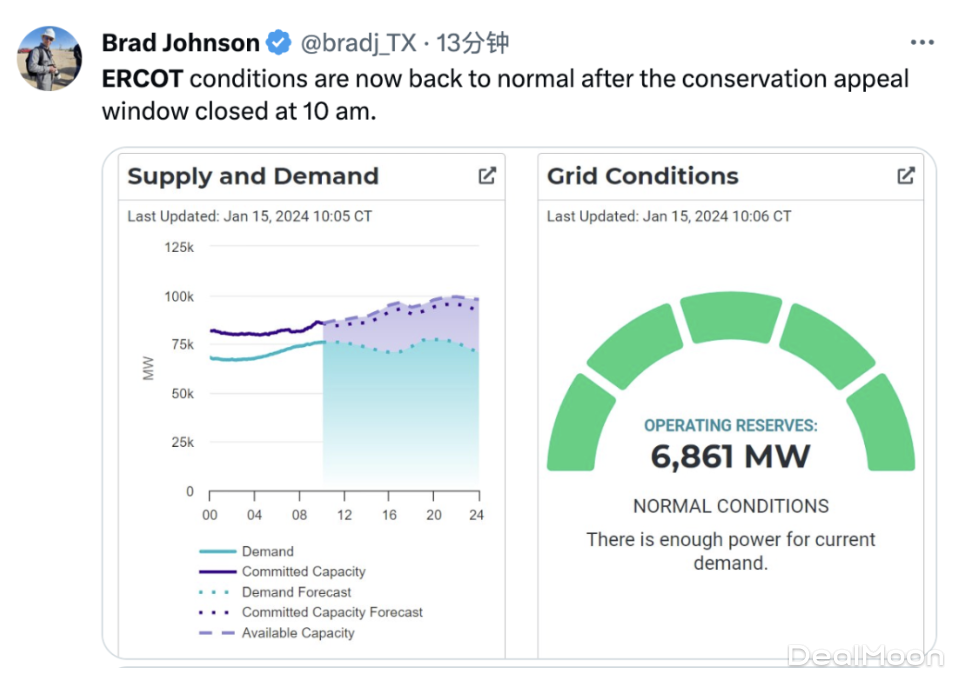Click the Available Capacity dashed legend icon

[x=219, y=633]
